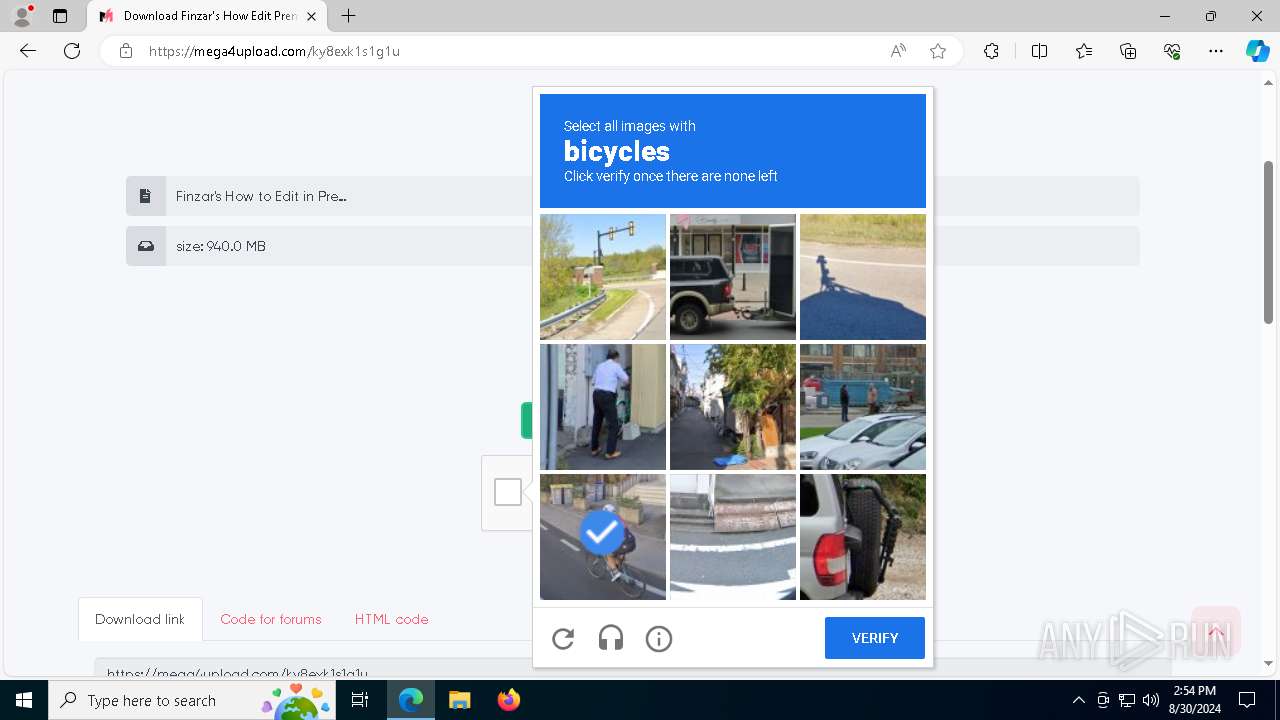Open File Explorer on taskbar

tap(459, 700)
